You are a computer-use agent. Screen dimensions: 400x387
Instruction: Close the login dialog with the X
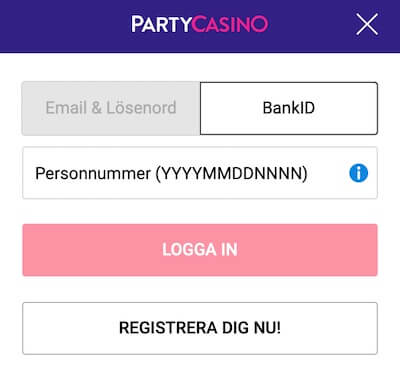pos(367,24)
